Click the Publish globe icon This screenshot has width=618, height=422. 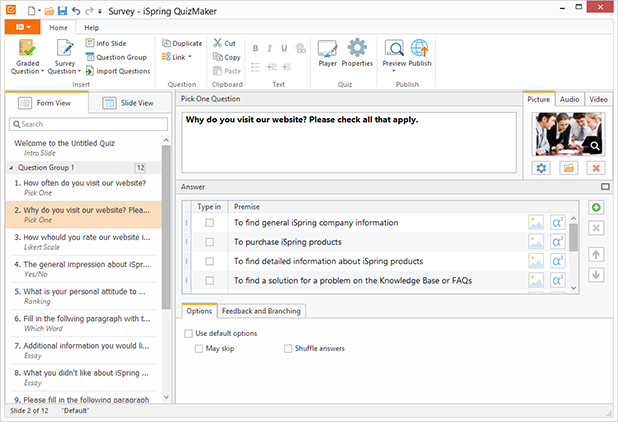click(420, 48)
